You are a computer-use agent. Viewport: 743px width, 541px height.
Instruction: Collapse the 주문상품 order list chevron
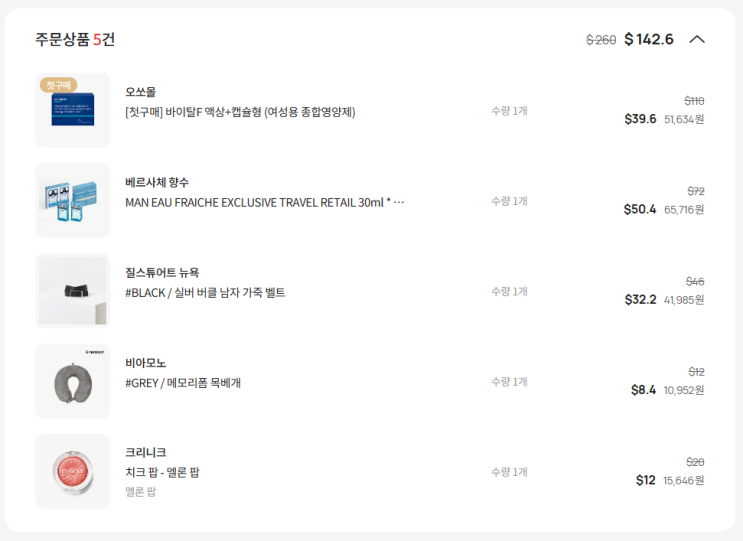point(697,40)
